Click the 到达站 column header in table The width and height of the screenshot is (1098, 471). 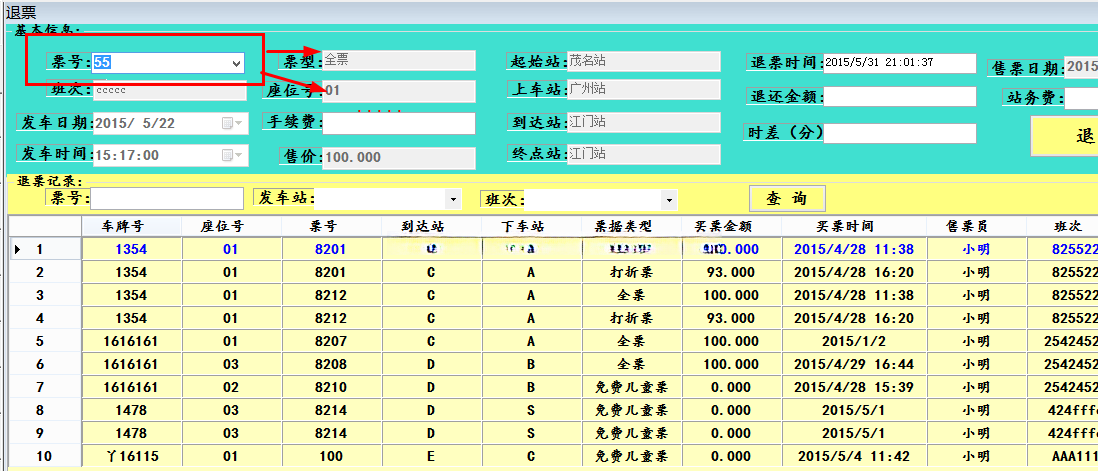pos(432,226)
